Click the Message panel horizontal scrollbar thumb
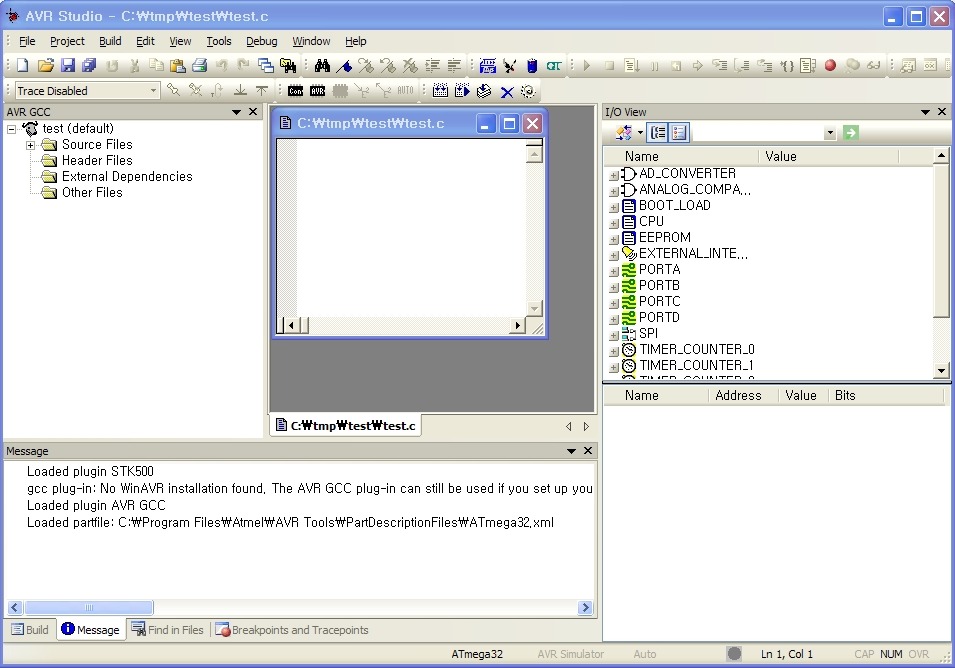 [89, 607]
